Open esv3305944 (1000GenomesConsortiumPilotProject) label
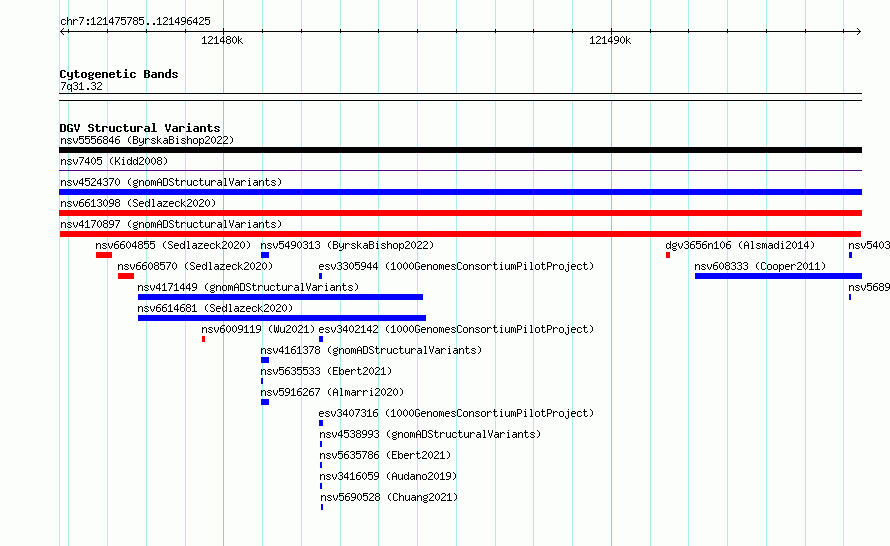The width and height of the screenshot is (890, 546). point(456,266)
